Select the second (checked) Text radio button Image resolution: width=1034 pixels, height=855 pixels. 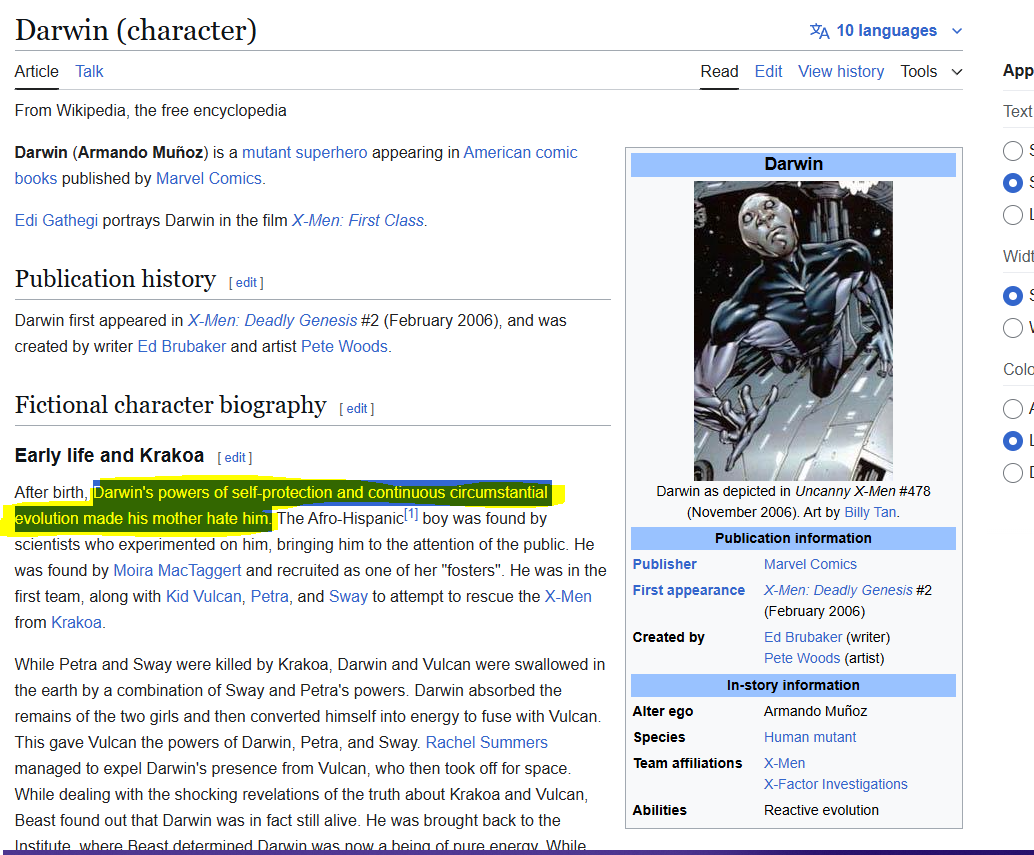point(1012,183)
